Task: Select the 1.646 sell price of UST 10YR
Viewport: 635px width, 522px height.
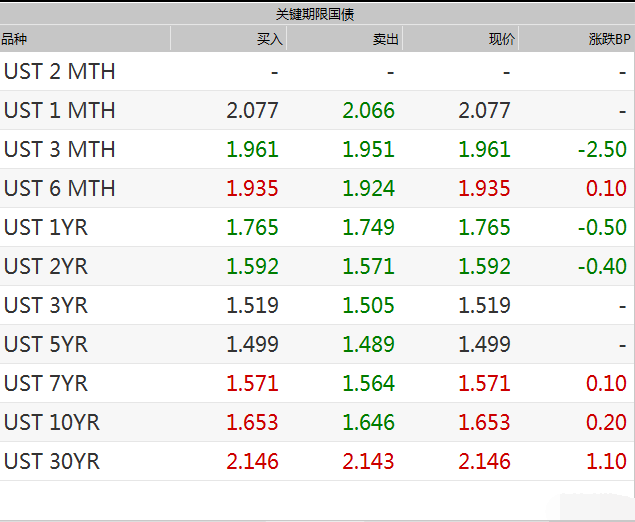Action: coord(368,422)
